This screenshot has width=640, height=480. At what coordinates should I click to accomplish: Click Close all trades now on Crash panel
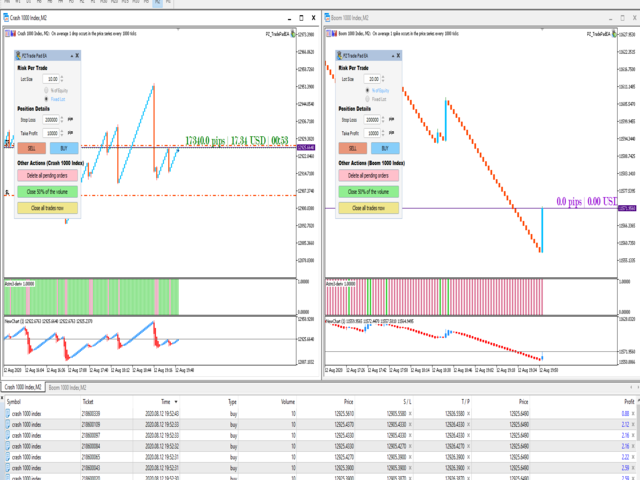pos(47,208)
